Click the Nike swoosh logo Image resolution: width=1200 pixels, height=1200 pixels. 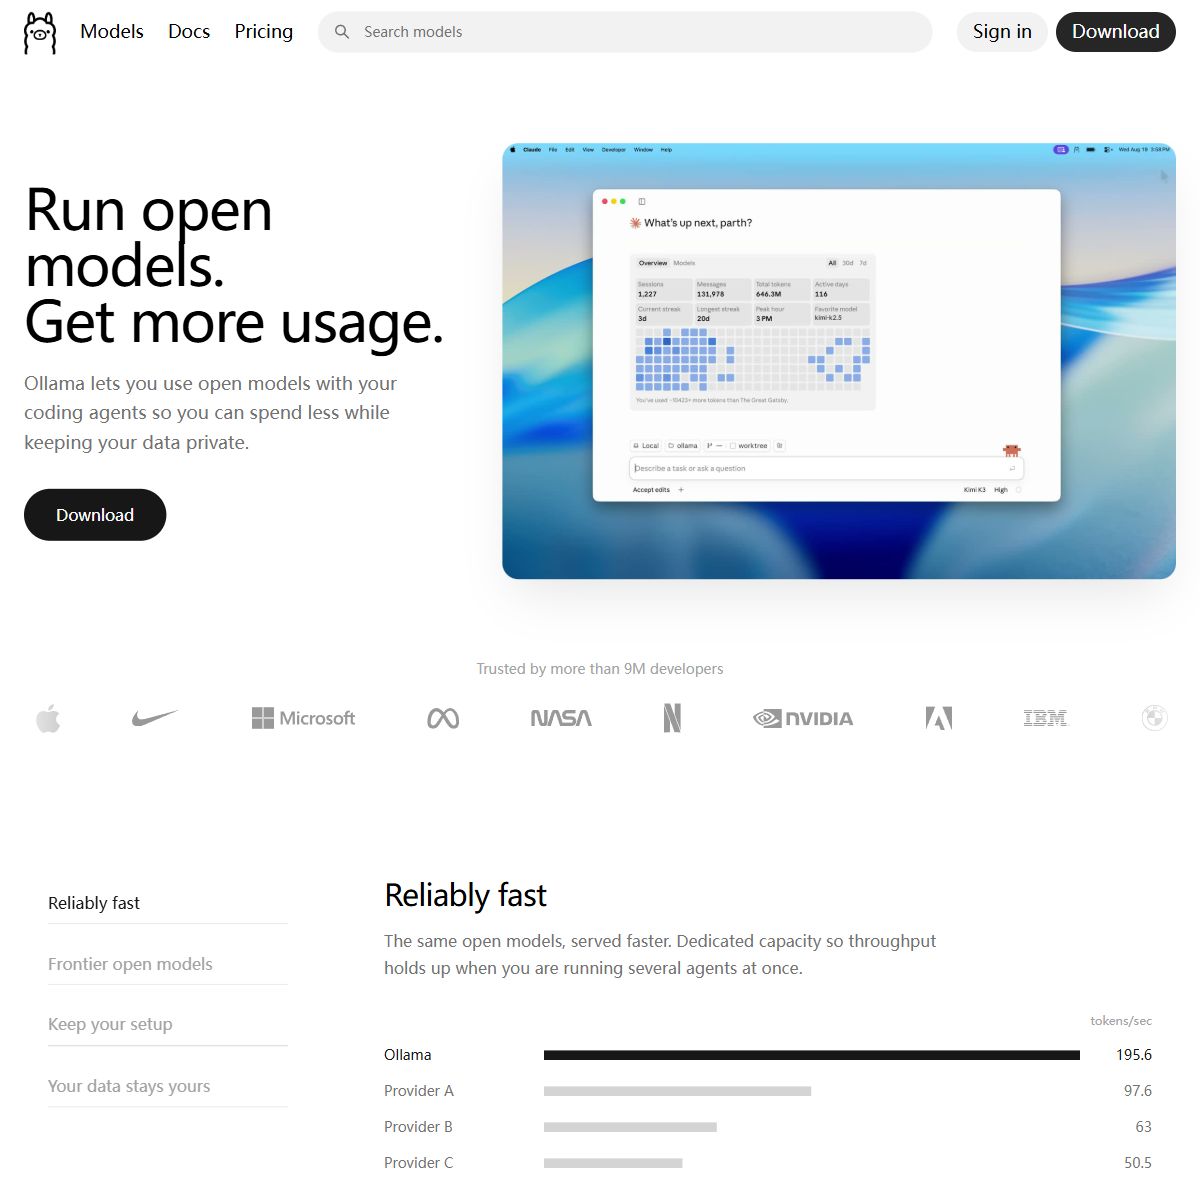click(x=155, y=718)
